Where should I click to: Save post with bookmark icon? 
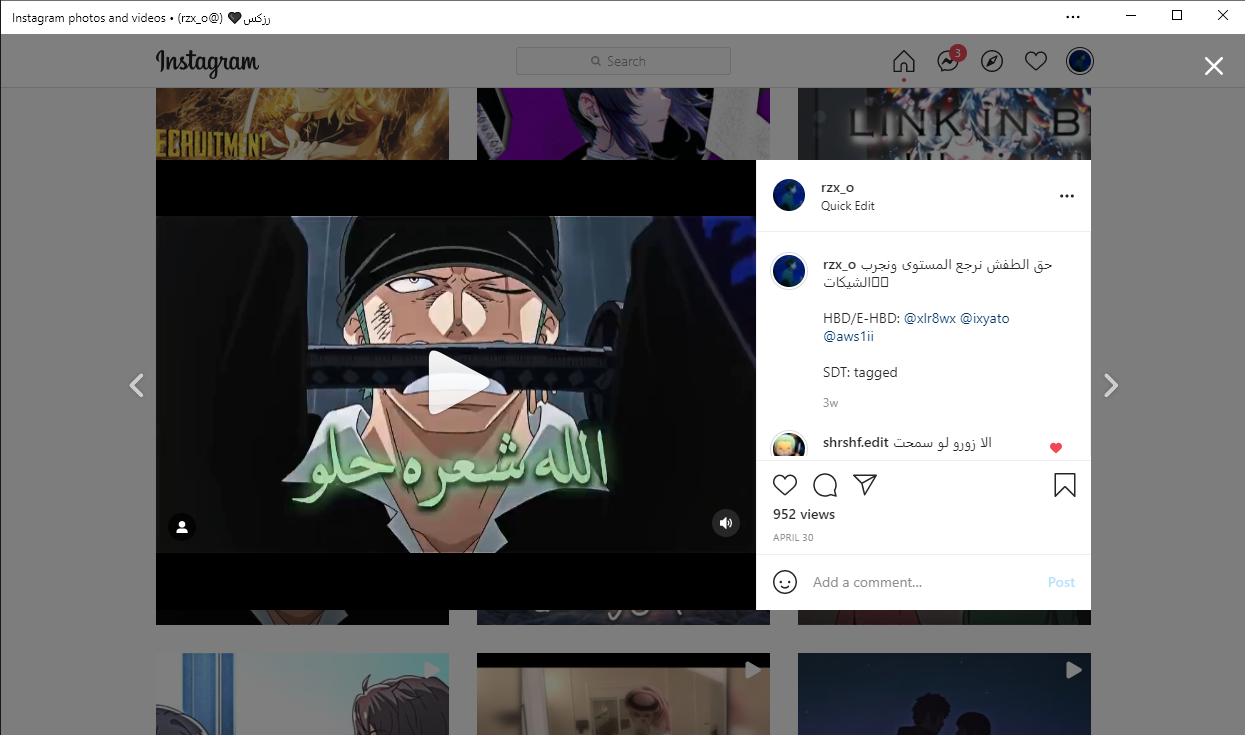point(1065,485)
